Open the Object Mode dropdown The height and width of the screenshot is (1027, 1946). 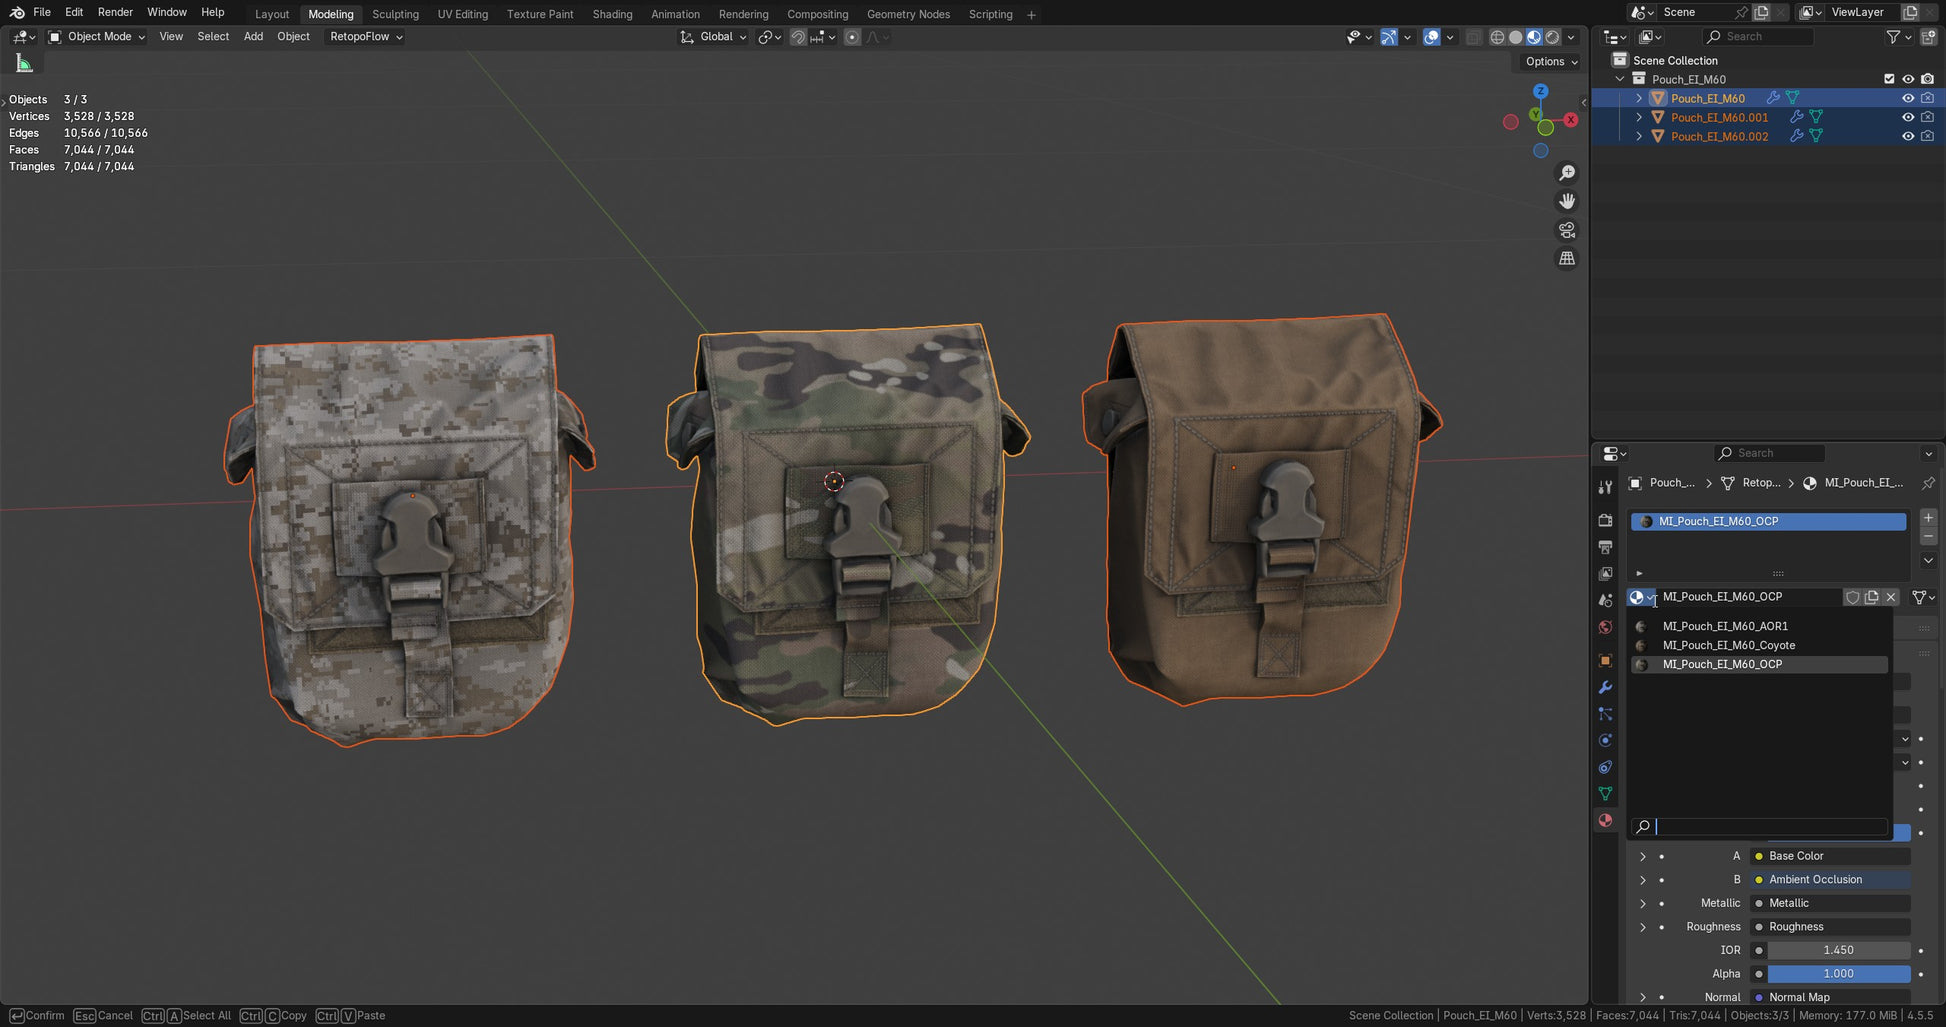[97, 37]
